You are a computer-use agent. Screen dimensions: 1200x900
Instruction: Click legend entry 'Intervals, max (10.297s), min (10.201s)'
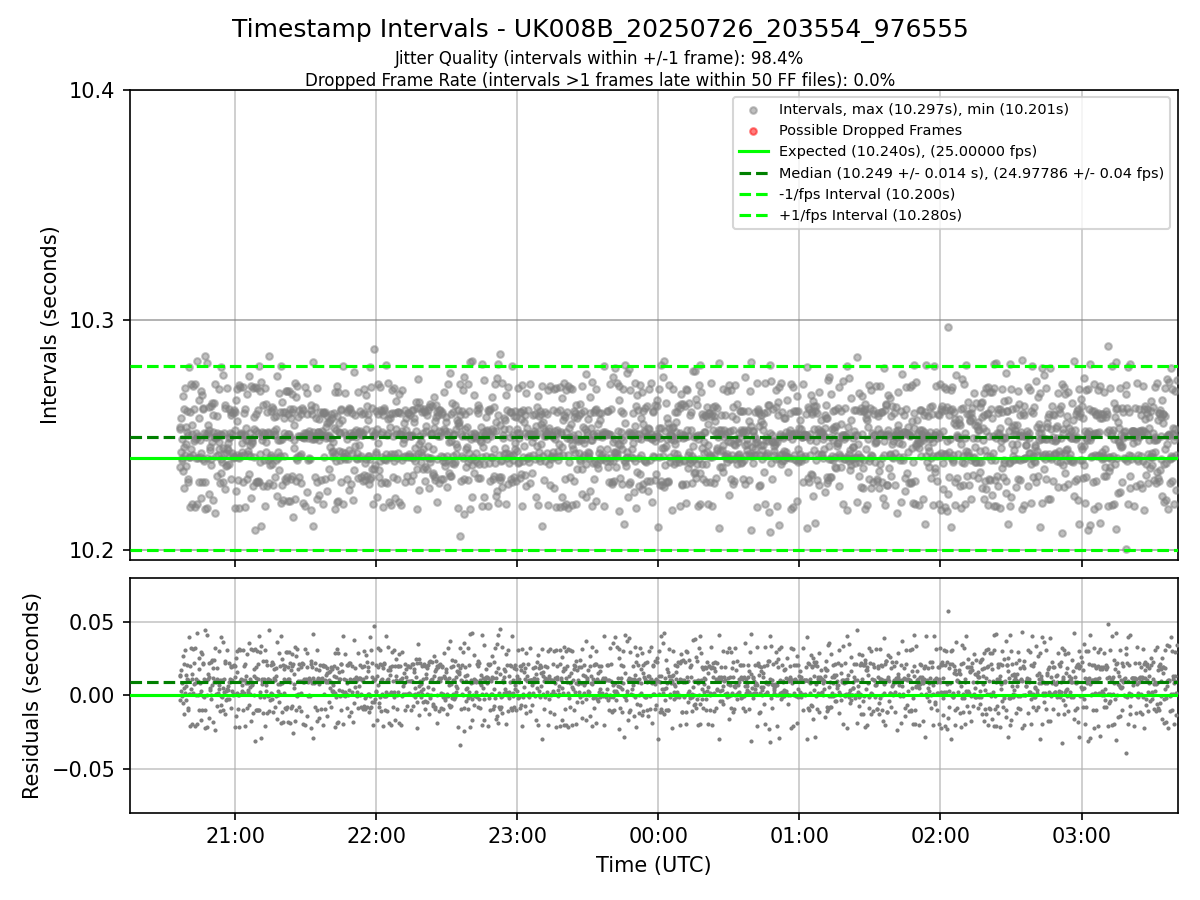coord(924,109)
